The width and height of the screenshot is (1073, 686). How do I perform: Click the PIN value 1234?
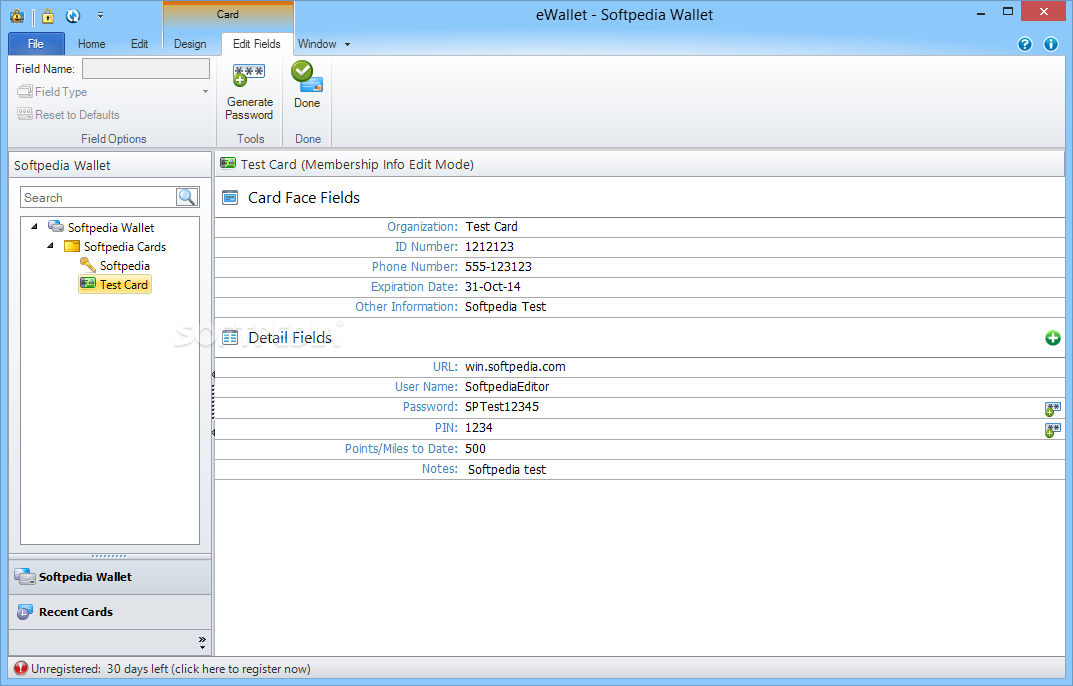[x=478, y=428]
